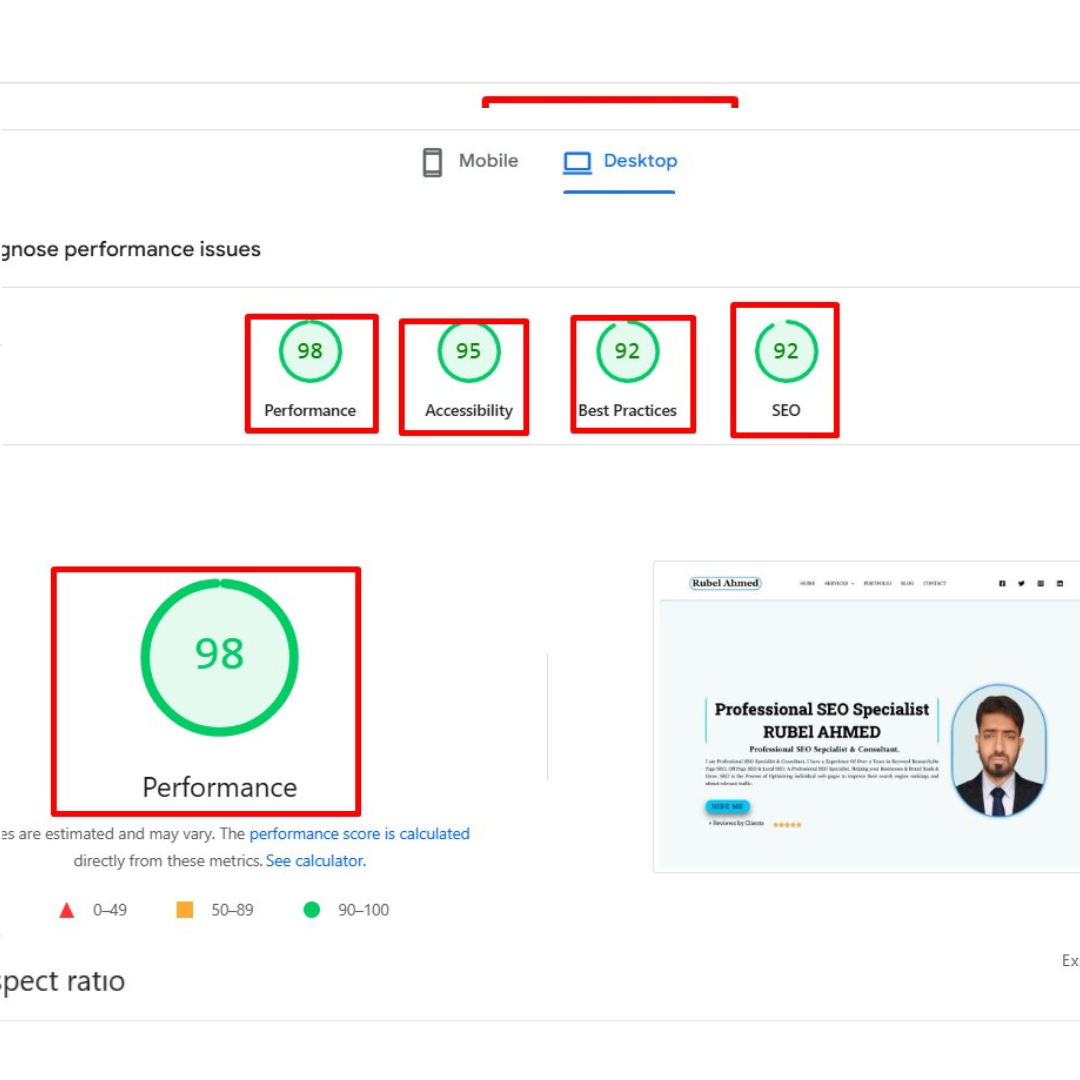
Task: Click the Twitter icon in the site preview
Action: [x=1021, y=583]
